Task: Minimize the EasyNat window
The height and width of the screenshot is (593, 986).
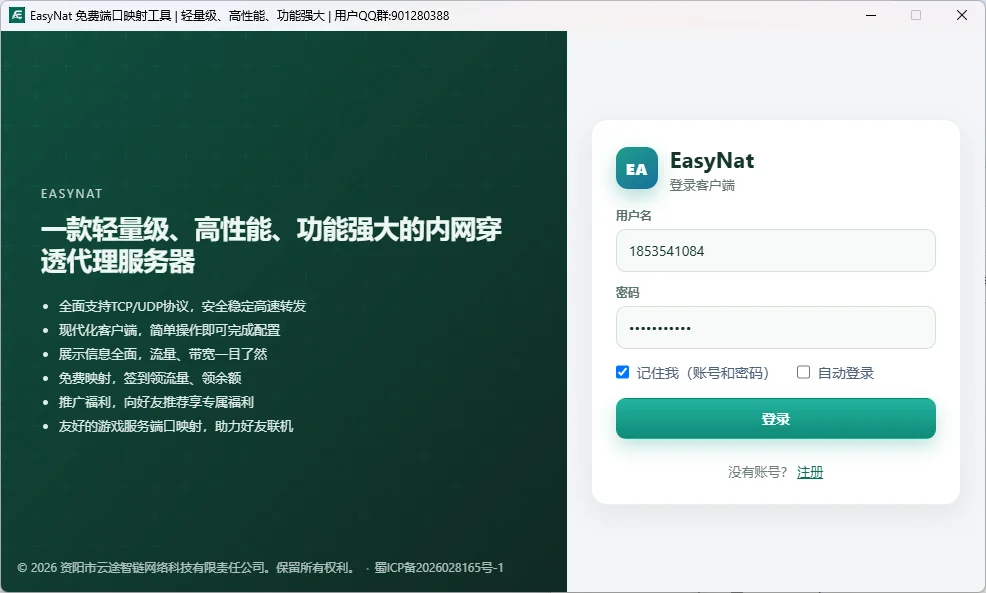Action: pyautogui.click(x=871, y=15)
